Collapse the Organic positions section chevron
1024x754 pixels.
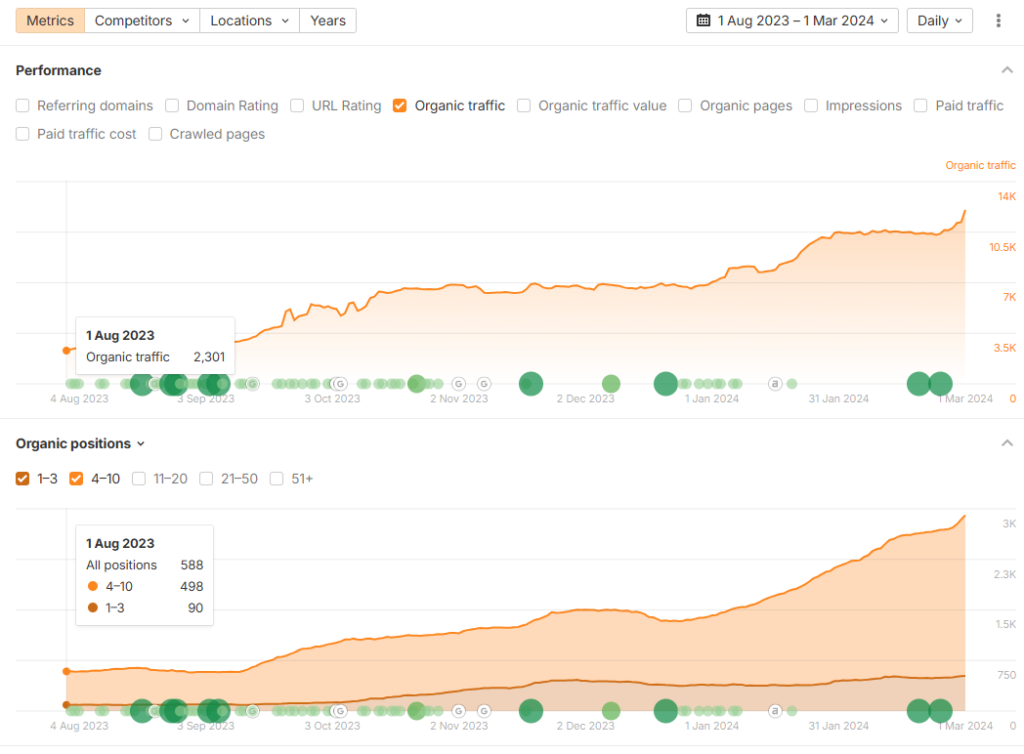click(1007, 443)
